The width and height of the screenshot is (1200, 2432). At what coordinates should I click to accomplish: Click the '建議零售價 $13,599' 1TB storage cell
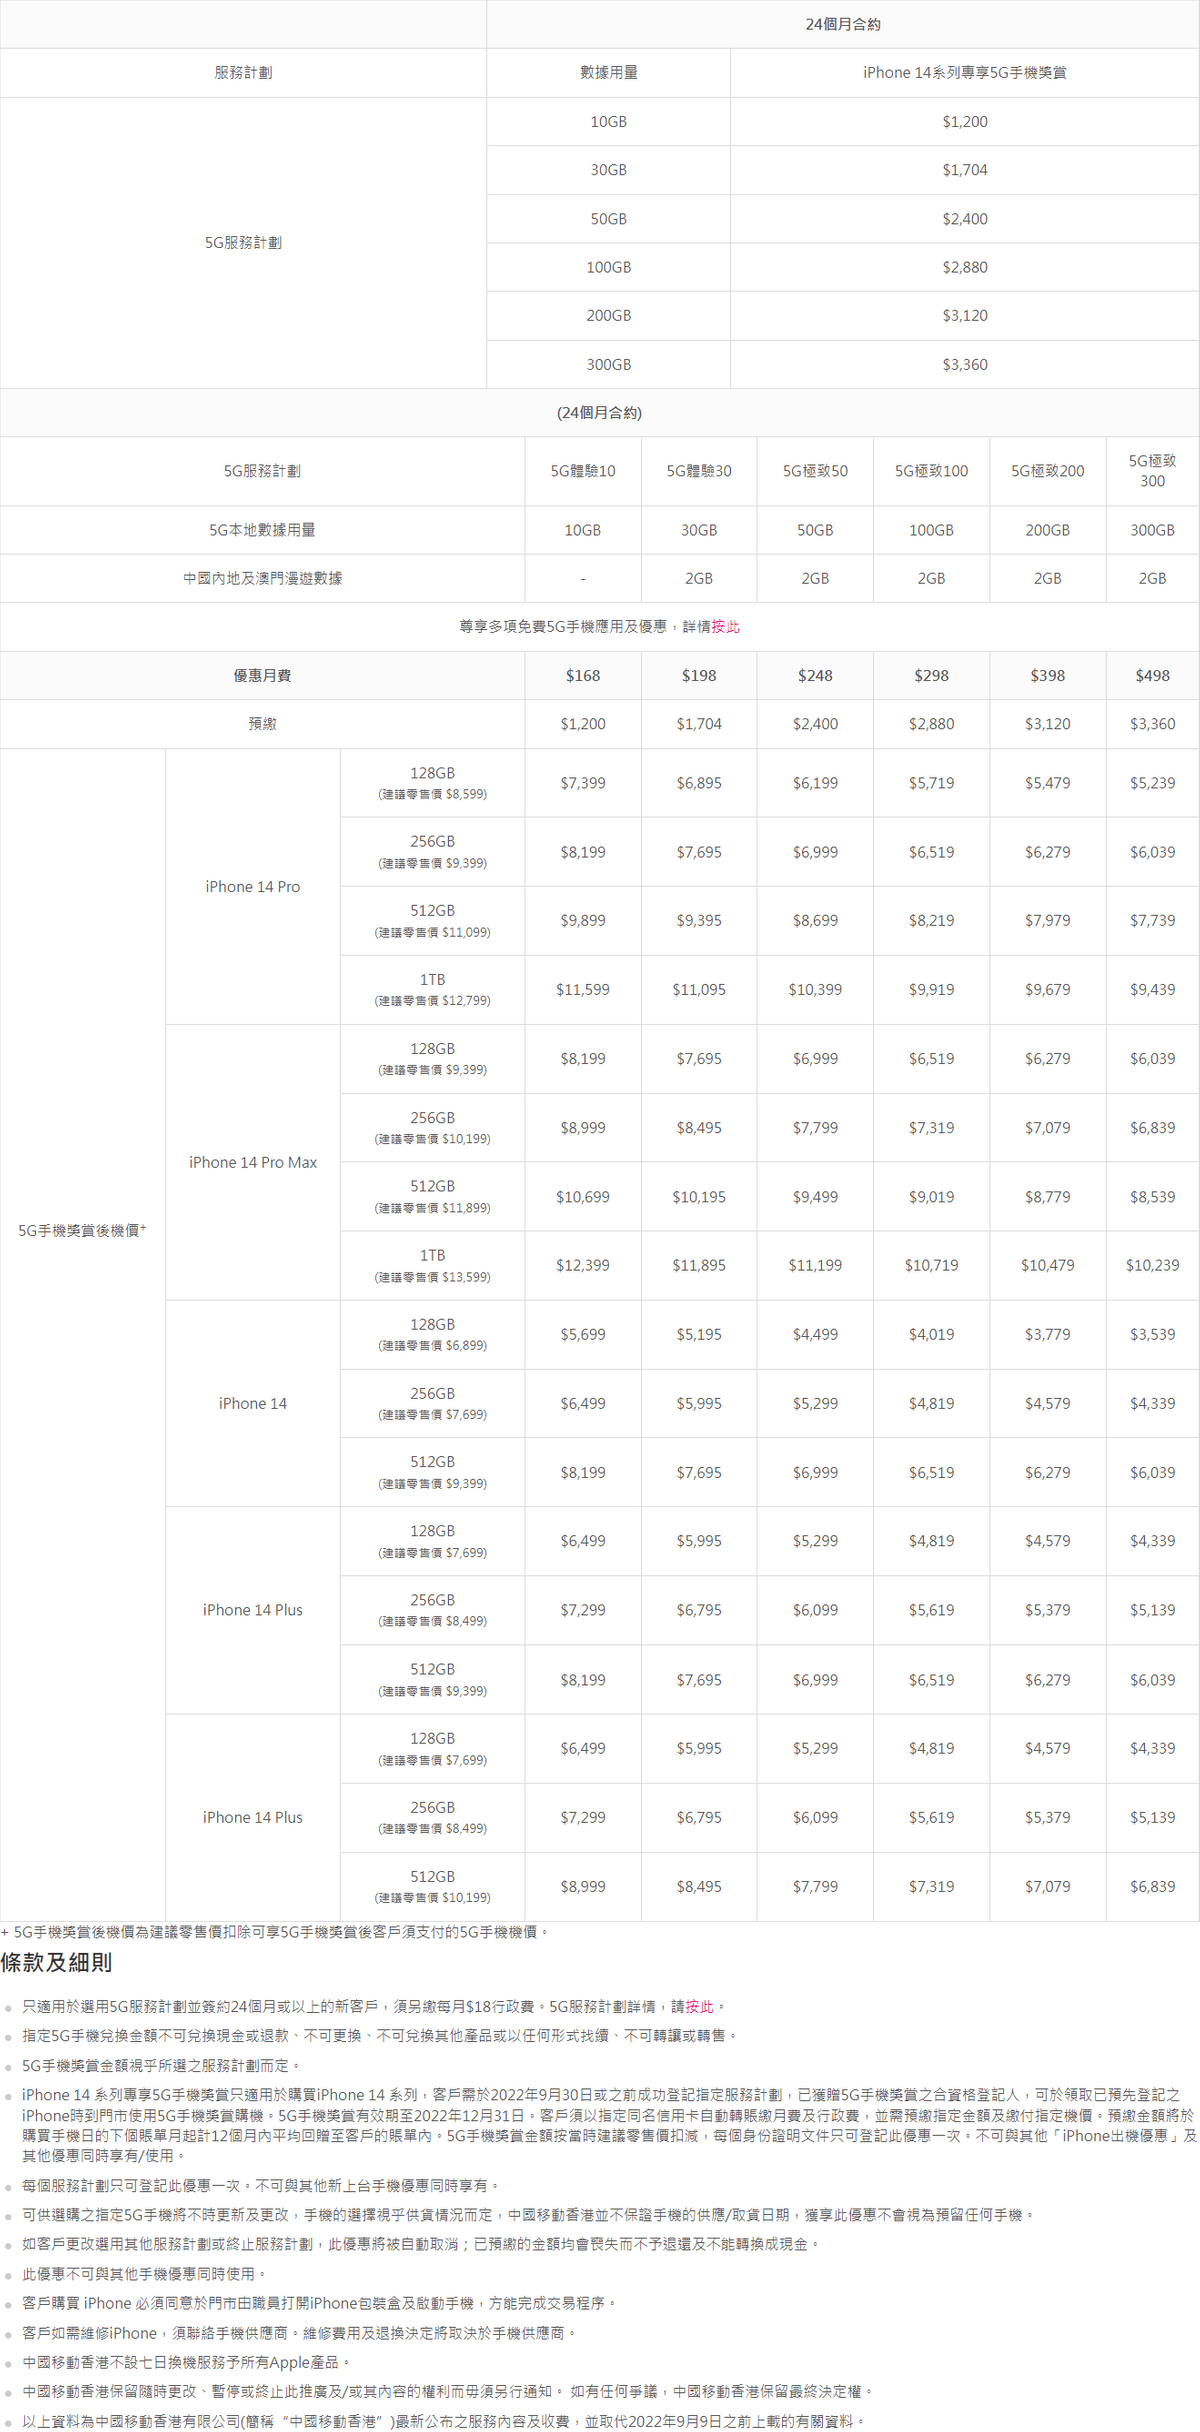pyautogui.click(x=432, y=1266)
